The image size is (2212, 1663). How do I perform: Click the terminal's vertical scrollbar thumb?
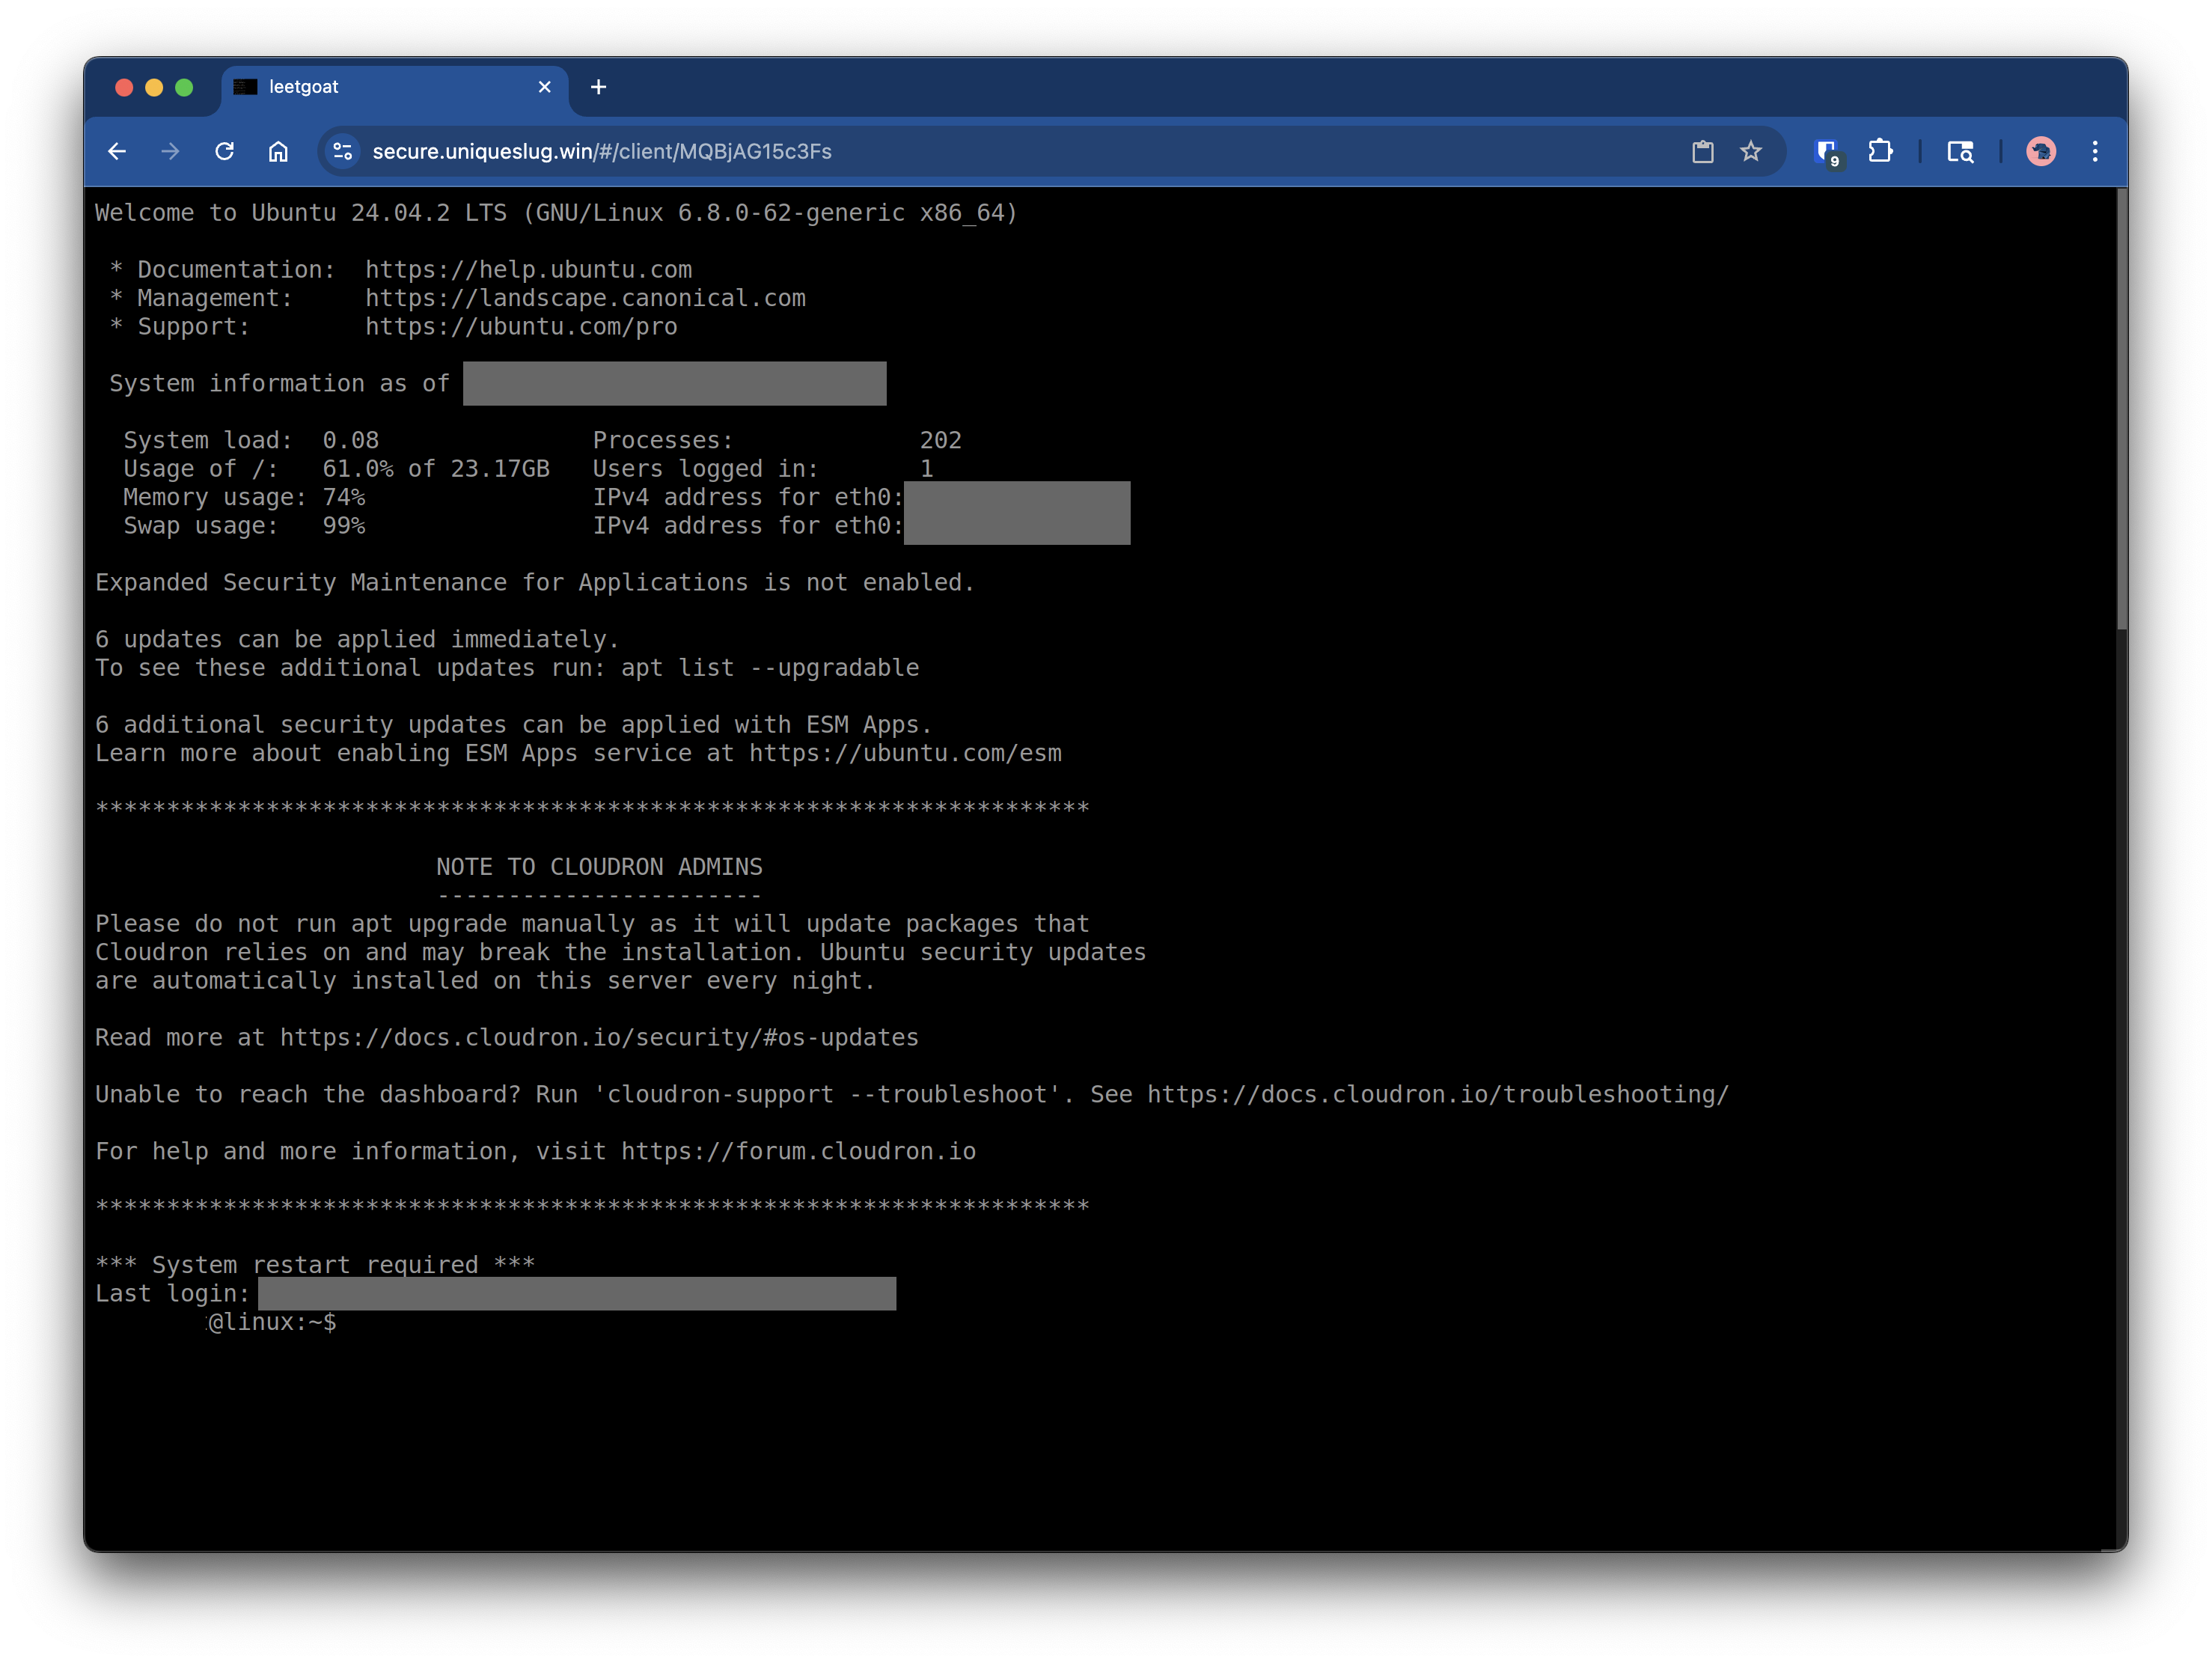pyautogui.click(x=2121, y=410)
